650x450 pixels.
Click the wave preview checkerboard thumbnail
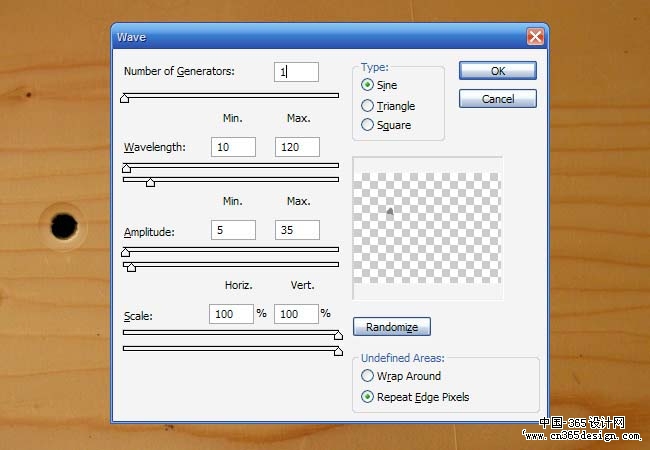427,228
